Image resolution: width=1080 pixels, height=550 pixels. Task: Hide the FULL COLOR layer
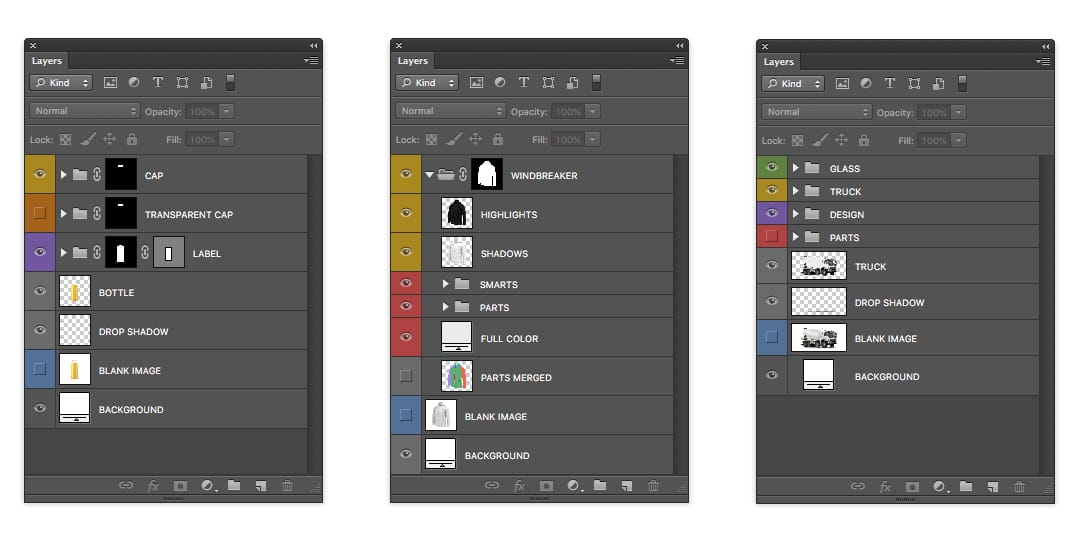(x=406, y=337)
